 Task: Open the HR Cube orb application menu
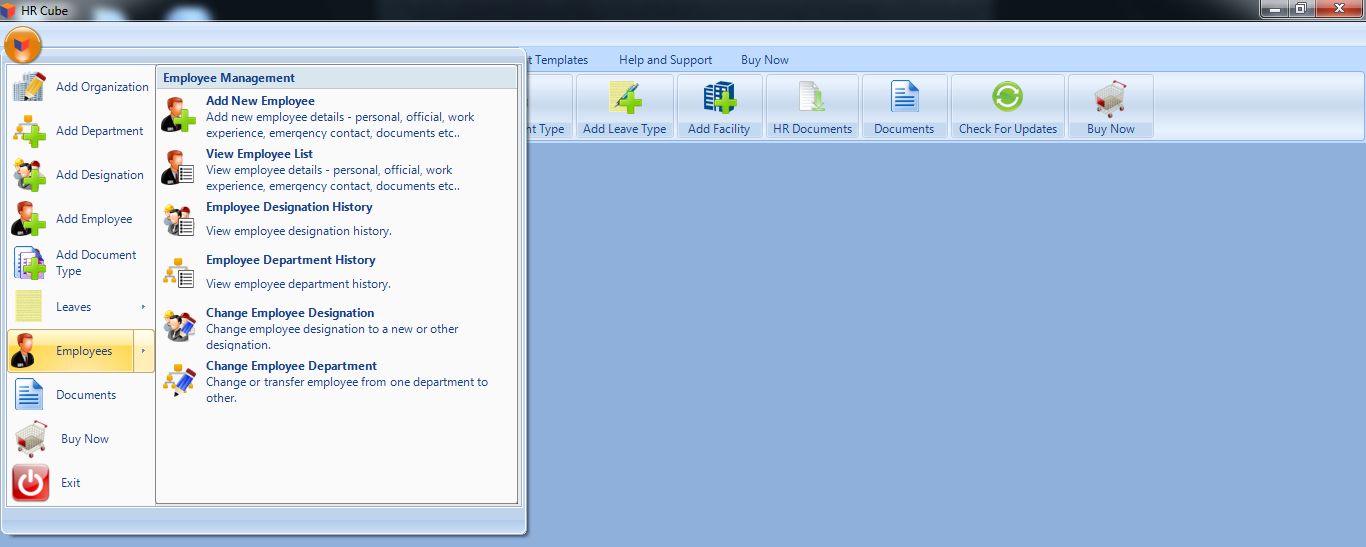(x=23, y=44)
